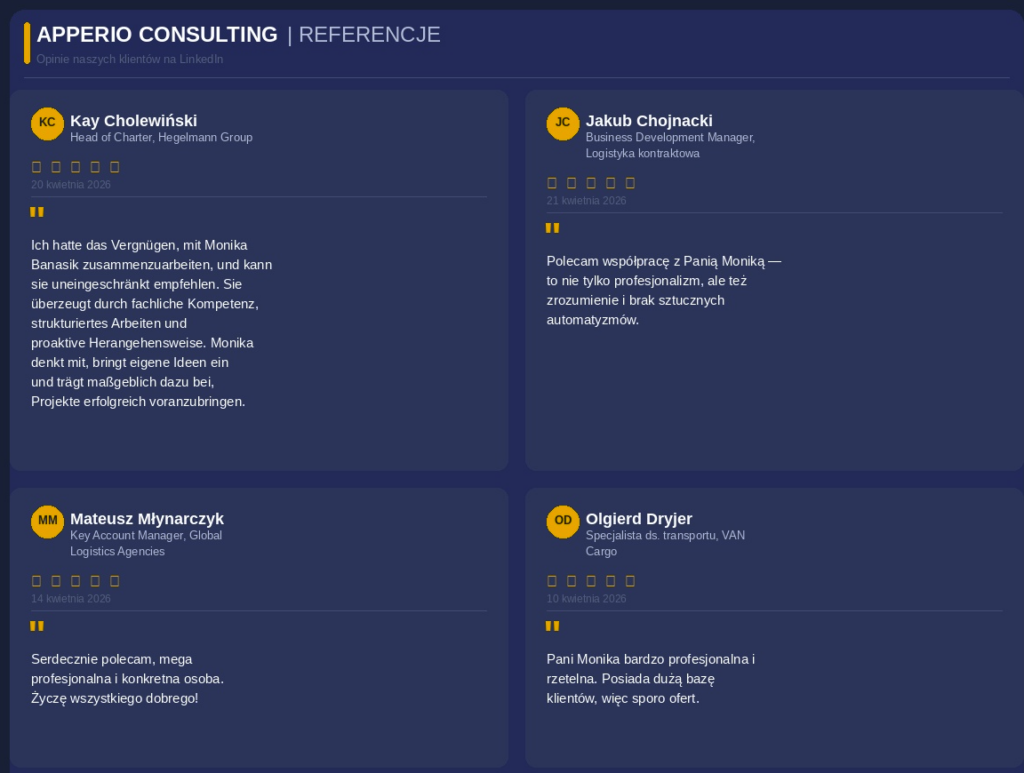Viewport: 1024px width, 773px height.
Task: Click the subtitle Opinie naszych klientów na LinkedIn
Action: coord(129,59)
